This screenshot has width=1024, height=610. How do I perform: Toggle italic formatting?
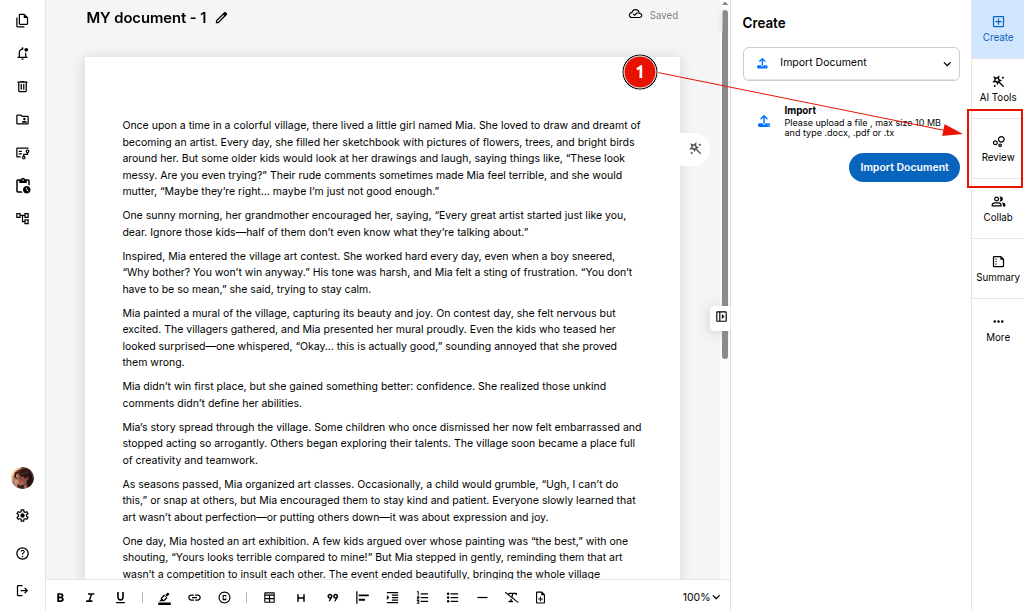click(x=90, y=597)
